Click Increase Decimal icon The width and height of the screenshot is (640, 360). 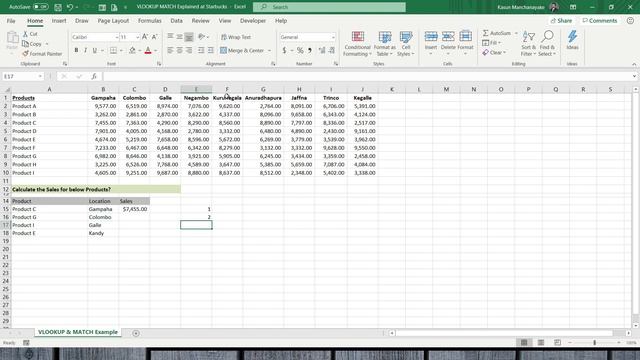click(322, 50)
